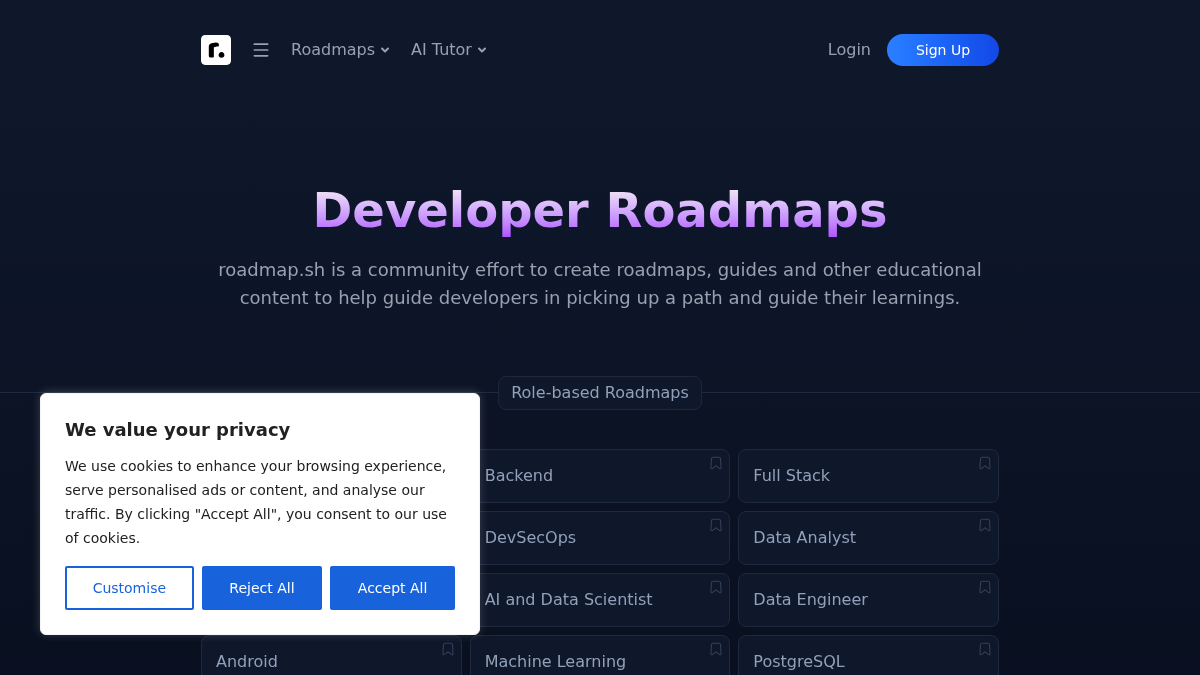Open the PostgreSQL roadmap card

tap(868, 656)
